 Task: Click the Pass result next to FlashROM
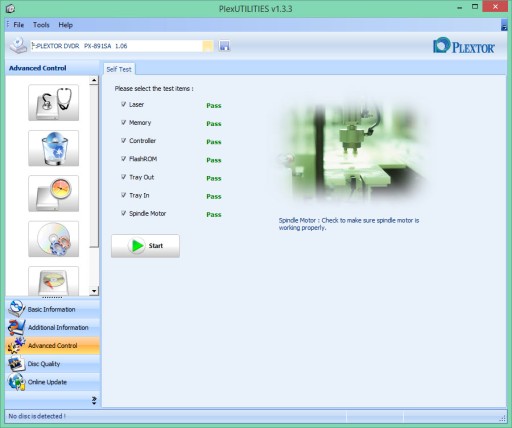[214, 160]
